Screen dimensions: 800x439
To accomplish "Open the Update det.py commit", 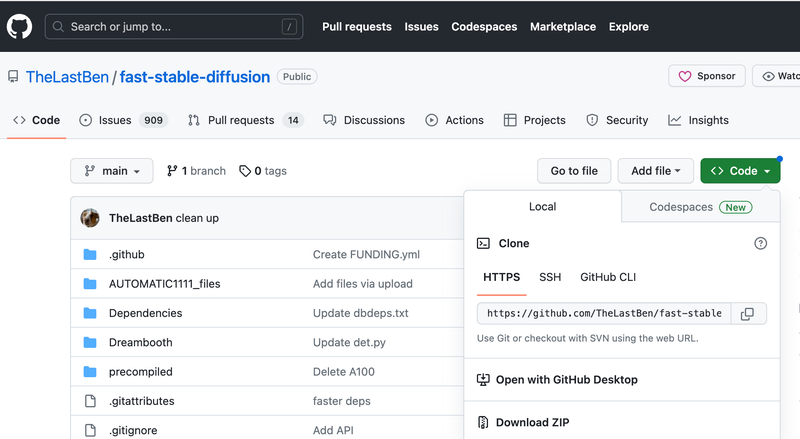I will 349,343.
